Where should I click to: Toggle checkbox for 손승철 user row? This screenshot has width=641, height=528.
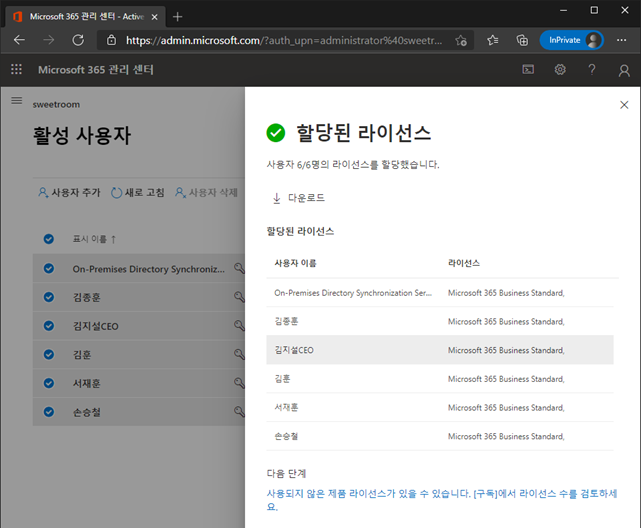point(49,412)
